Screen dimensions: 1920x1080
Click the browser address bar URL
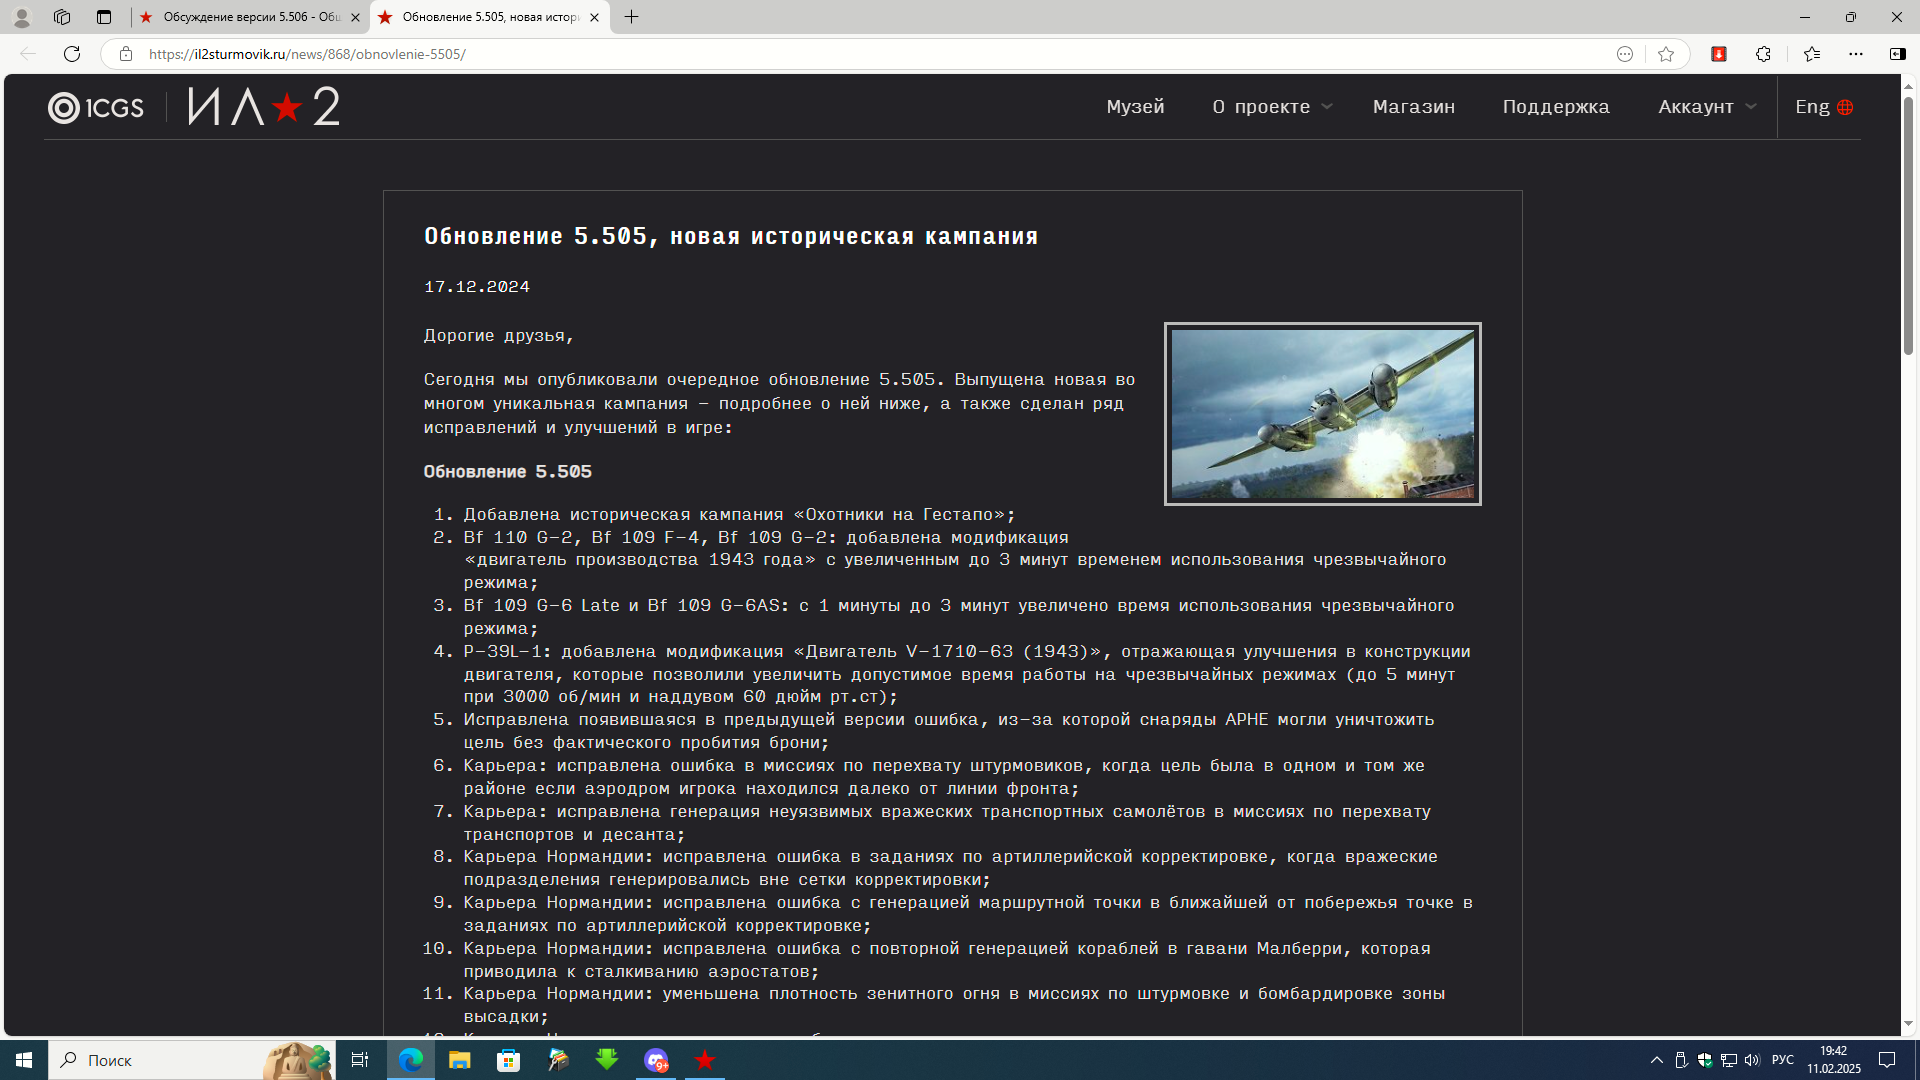click(x=307, y=54)
